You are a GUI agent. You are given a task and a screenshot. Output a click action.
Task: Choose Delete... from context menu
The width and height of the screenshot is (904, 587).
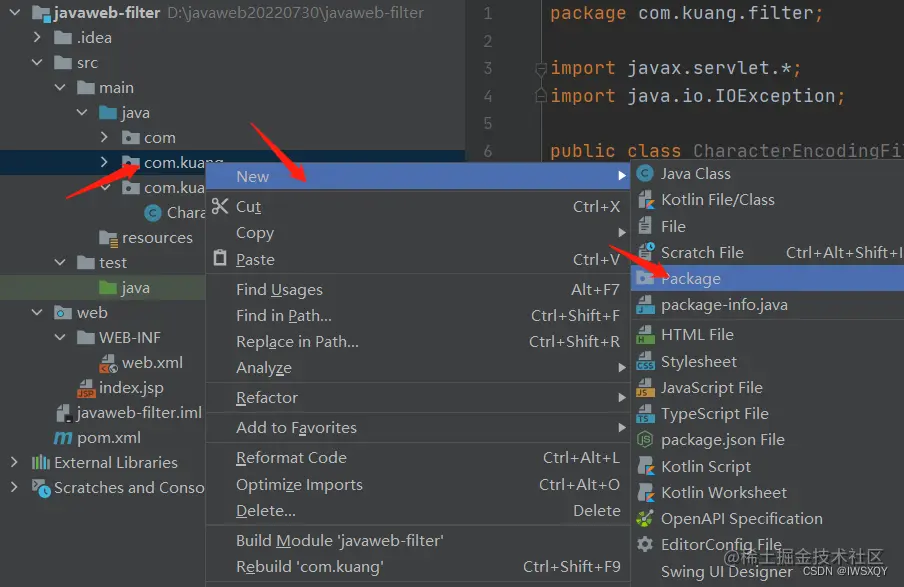coord(418,510)
